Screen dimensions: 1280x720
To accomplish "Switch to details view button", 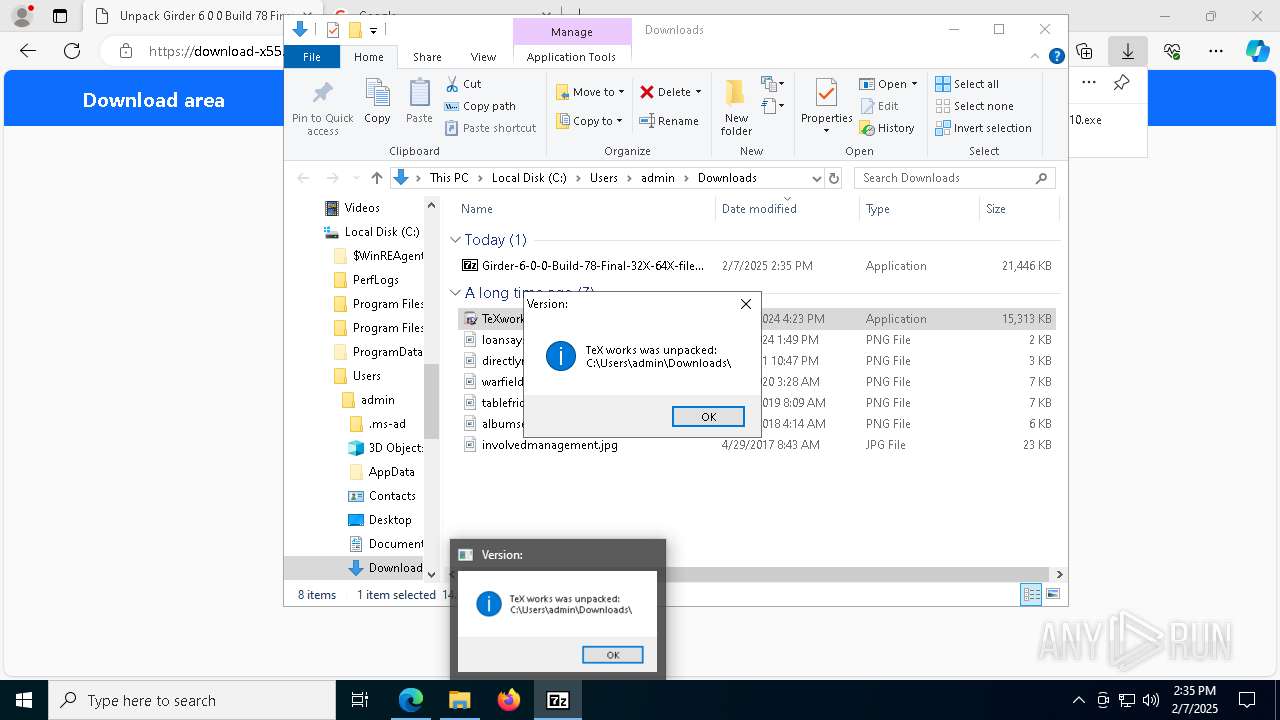I will [x=1031, y=595].
